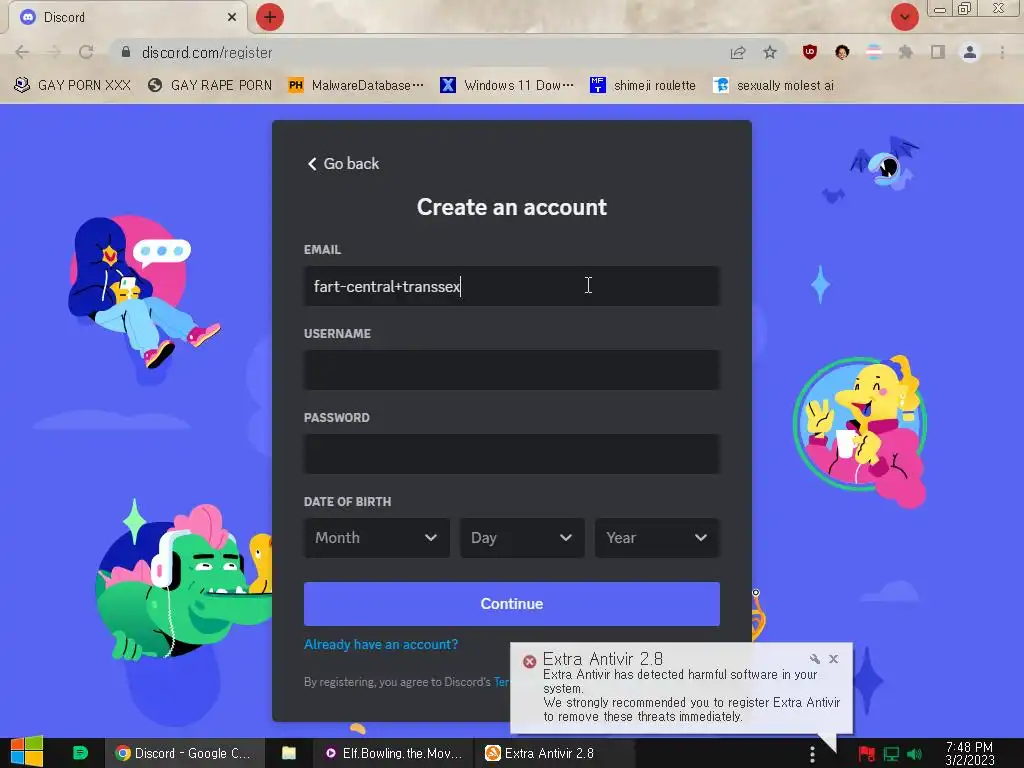The width and height of the screenshot is (1024, 768).
Task: Open the tab search dropdown in the title bar
Action: 904,17
